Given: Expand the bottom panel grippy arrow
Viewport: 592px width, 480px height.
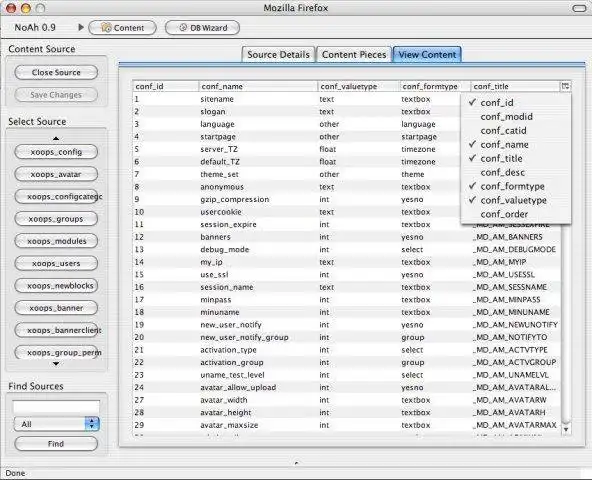Looking at the screenshot, I should pyautogui.click(x=296, y=462).
